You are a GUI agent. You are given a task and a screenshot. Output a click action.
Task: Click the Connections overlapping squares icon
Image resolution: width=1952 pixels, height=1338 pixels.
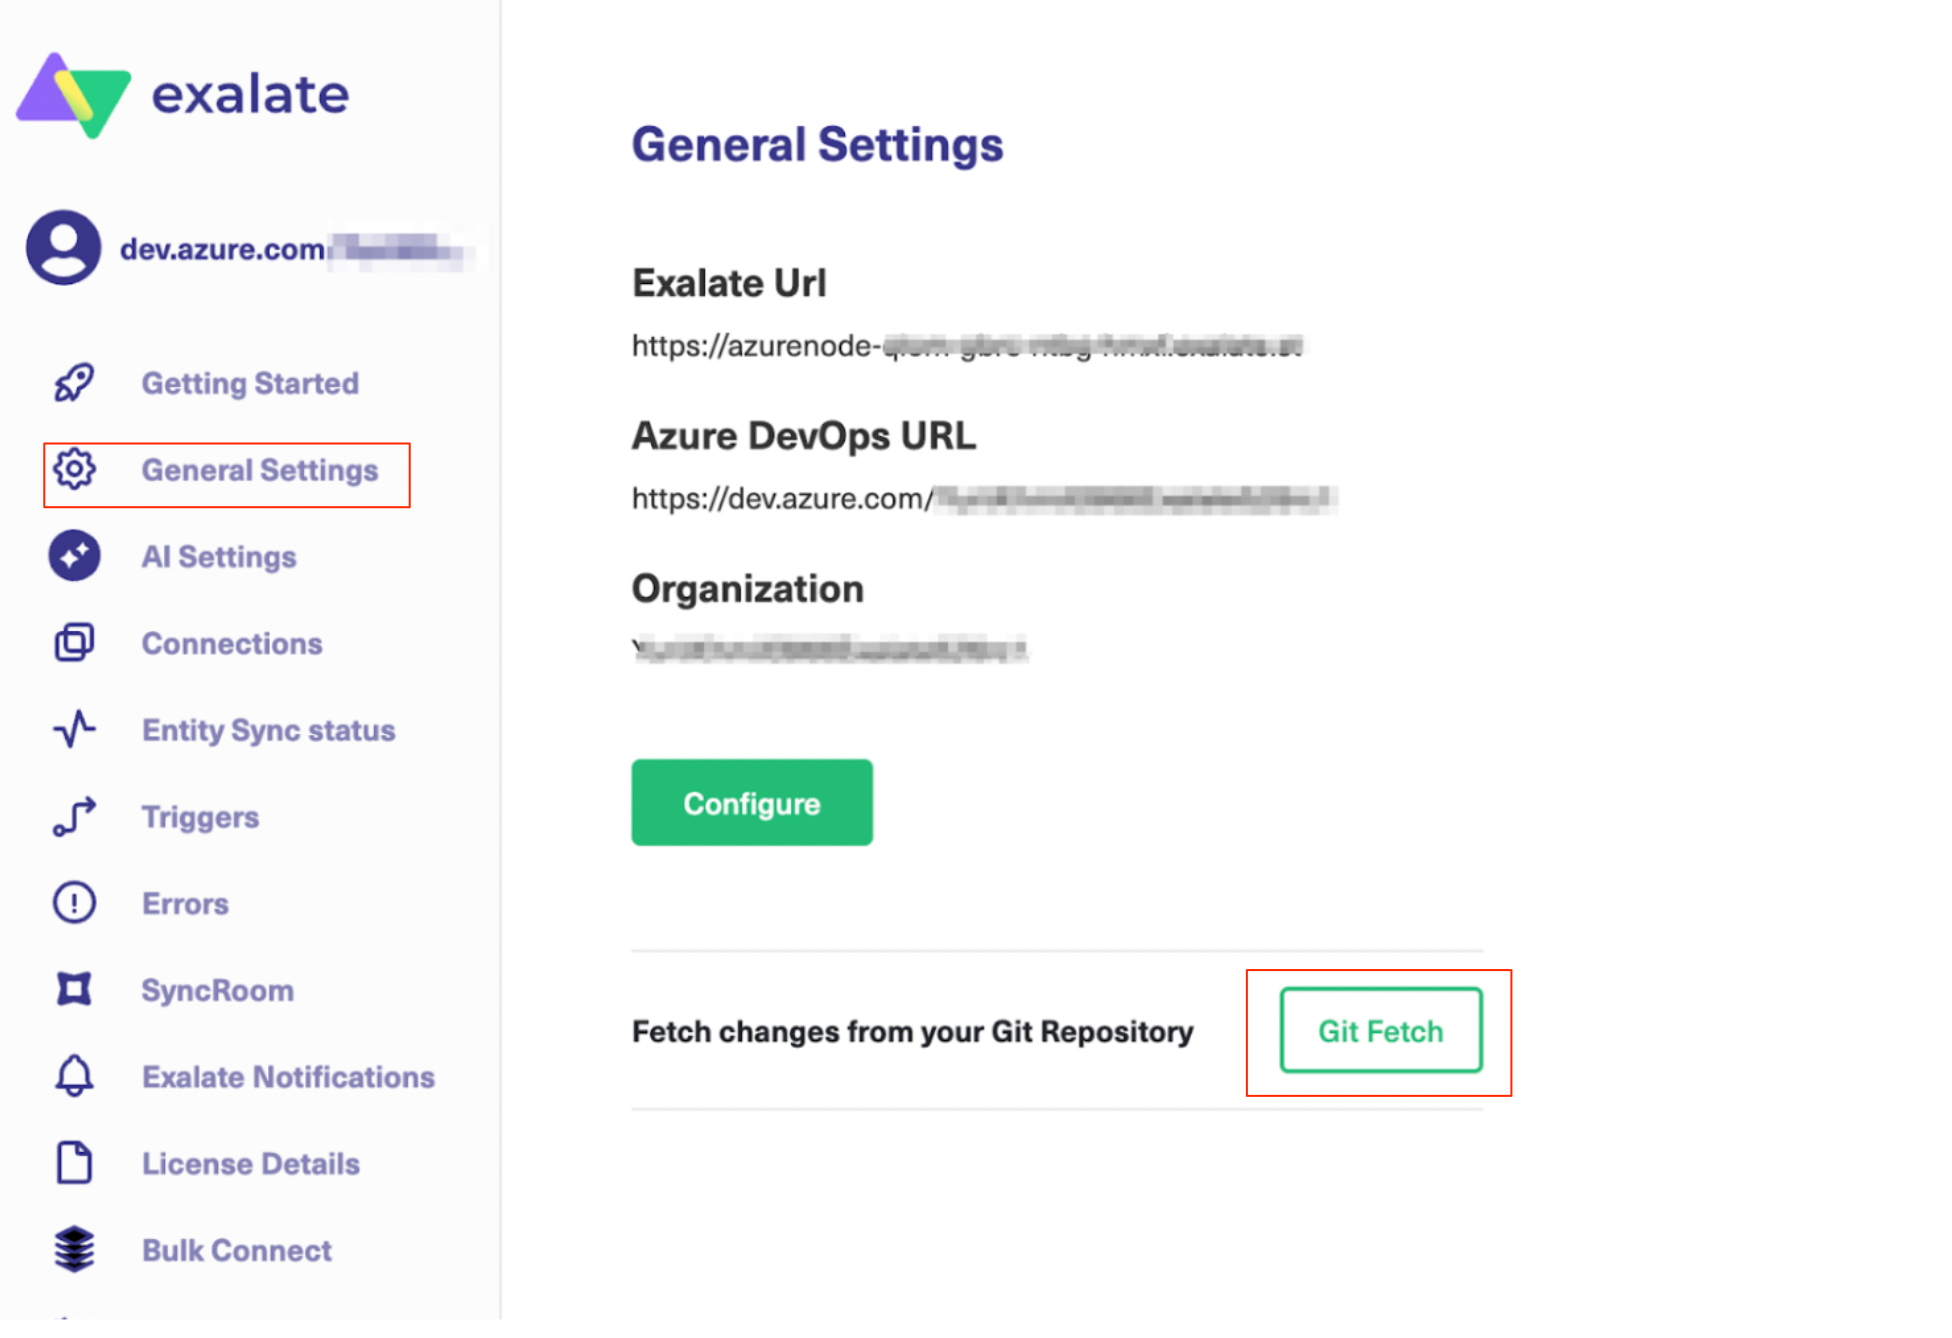pyautogui.click(x=74, y=643)
